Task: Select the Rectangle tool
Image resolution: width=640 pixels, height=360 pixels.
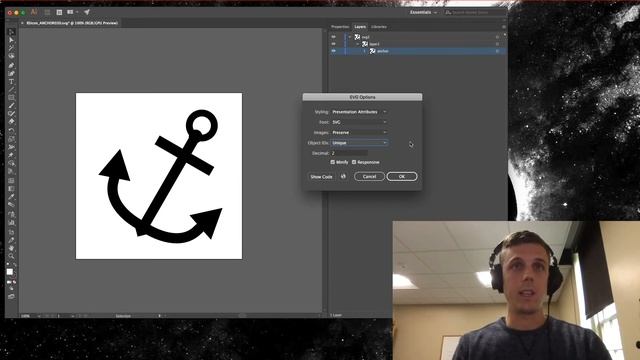Action: [x=11, y=98]
